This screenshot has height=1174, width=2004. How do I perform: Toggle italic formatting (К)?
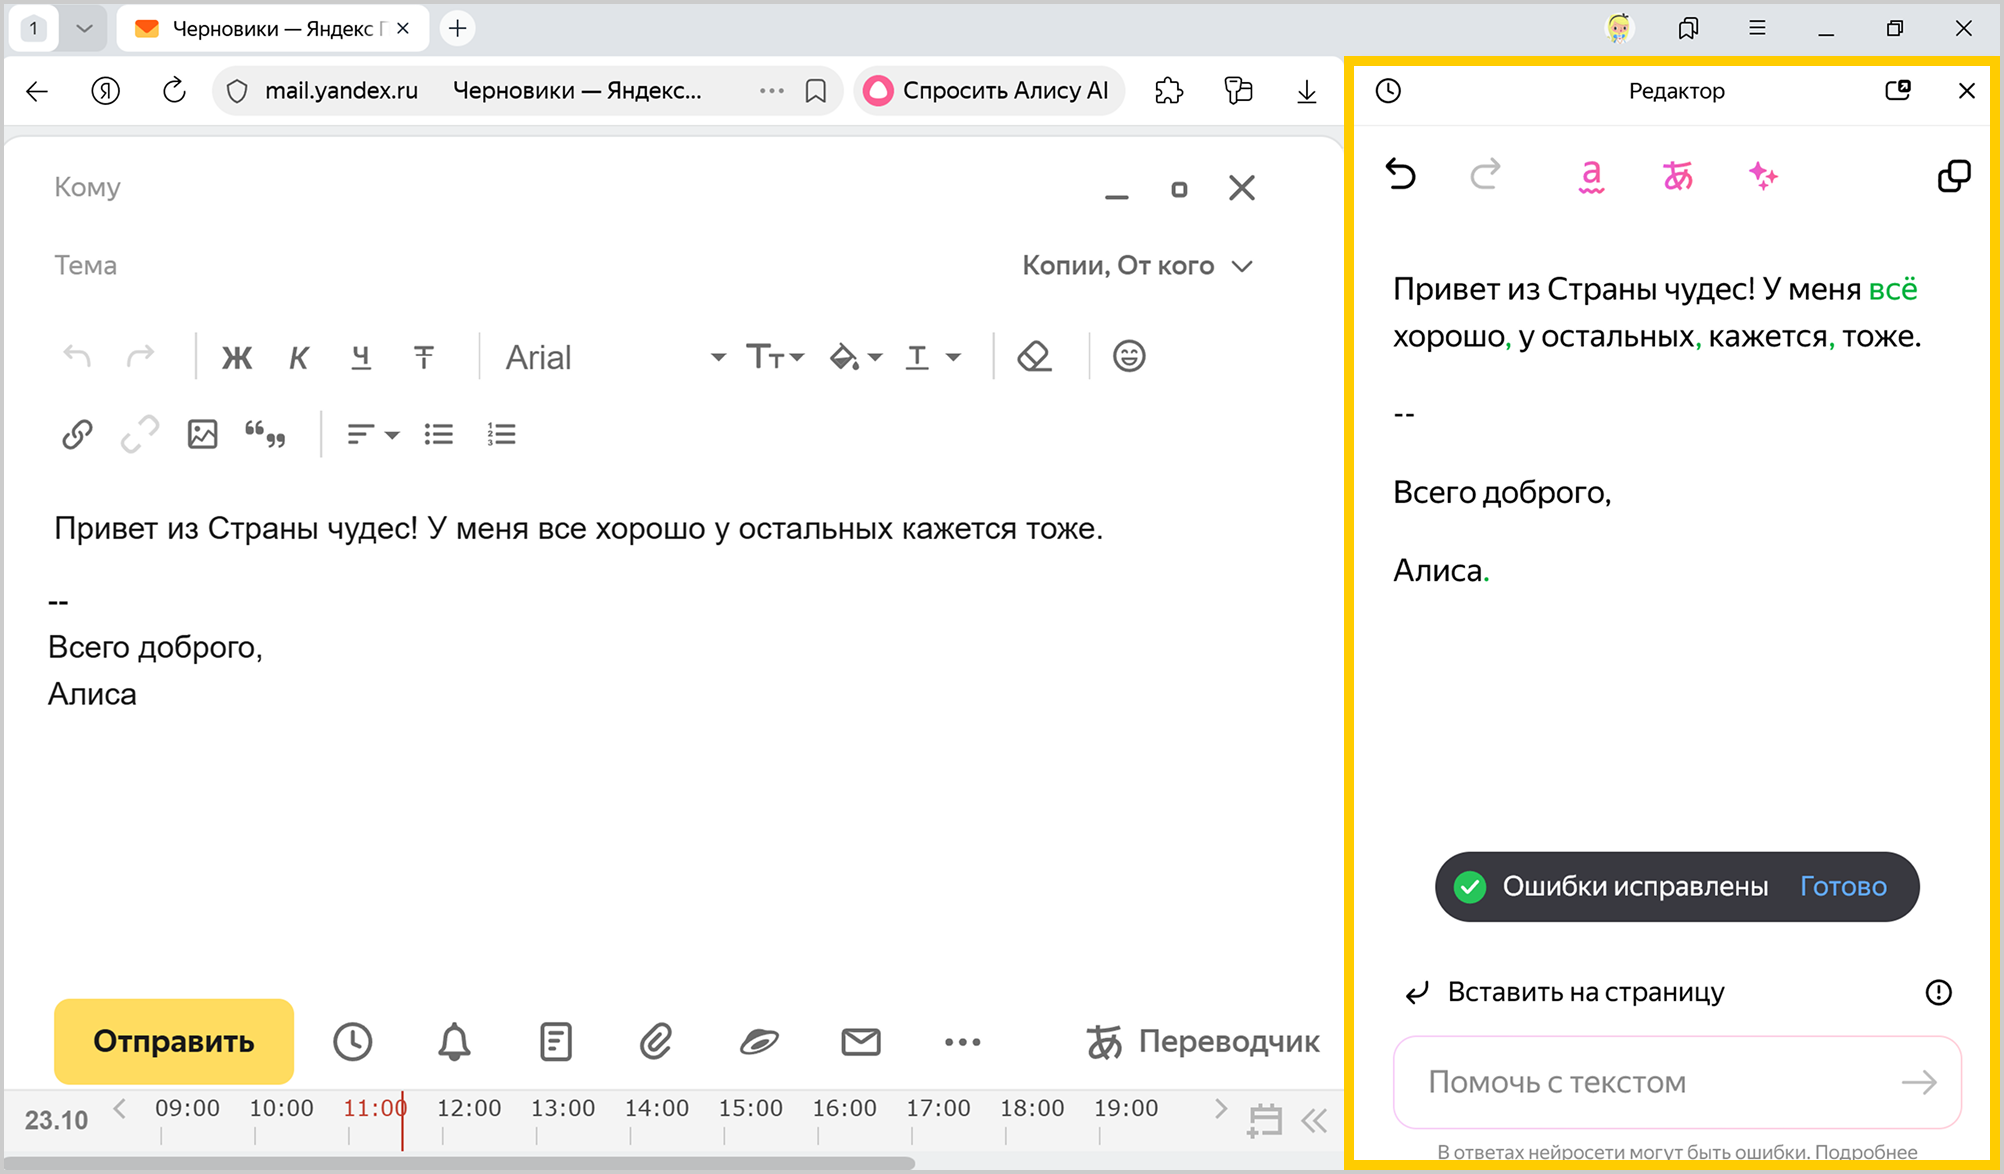298,357
